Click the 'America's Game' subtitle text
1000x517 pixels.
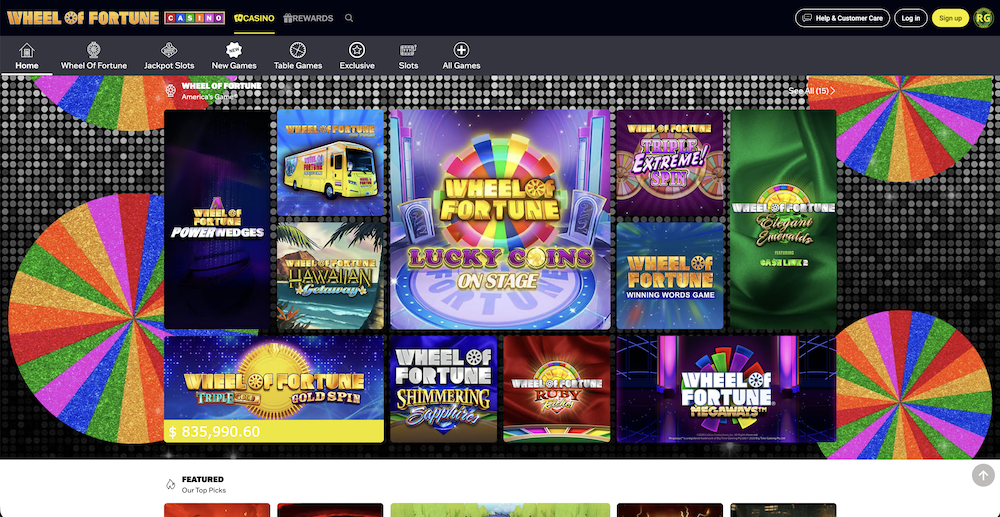(209, 97)
